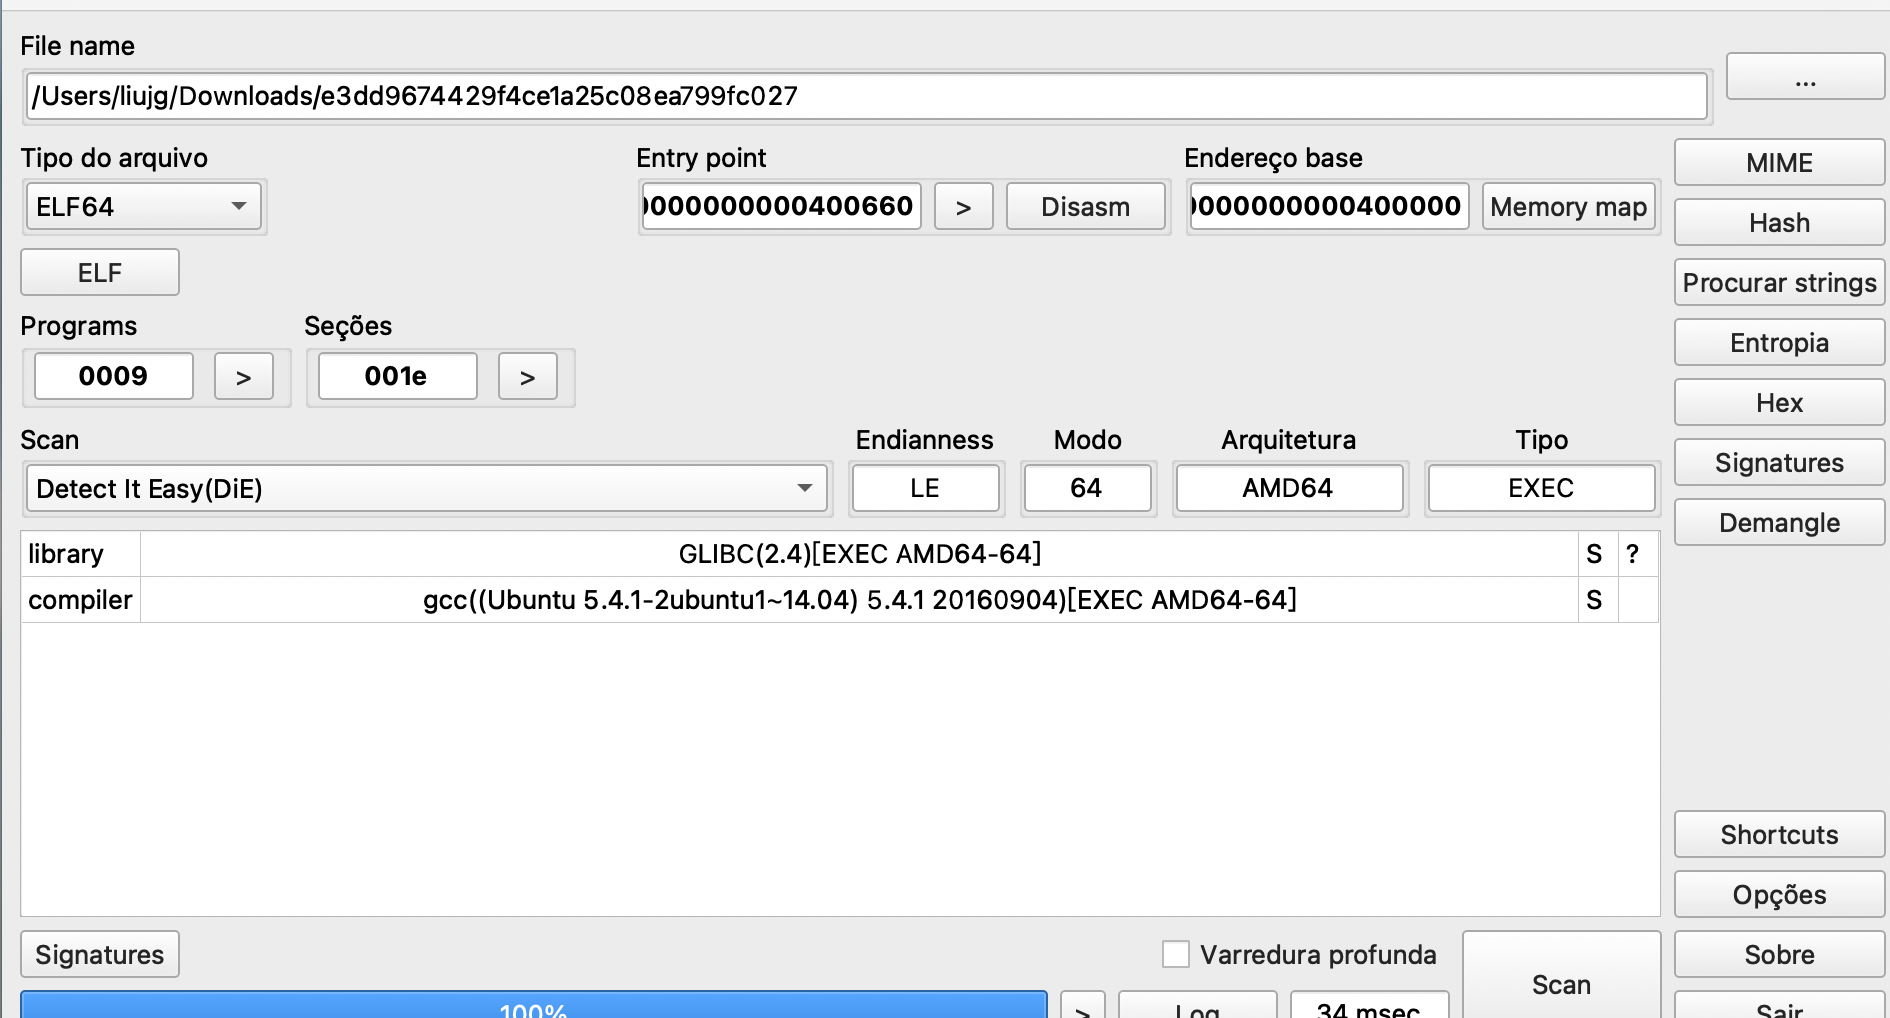The image size is (1890, 1018).
Task: Show the Entropia view
Action: 1778,343
